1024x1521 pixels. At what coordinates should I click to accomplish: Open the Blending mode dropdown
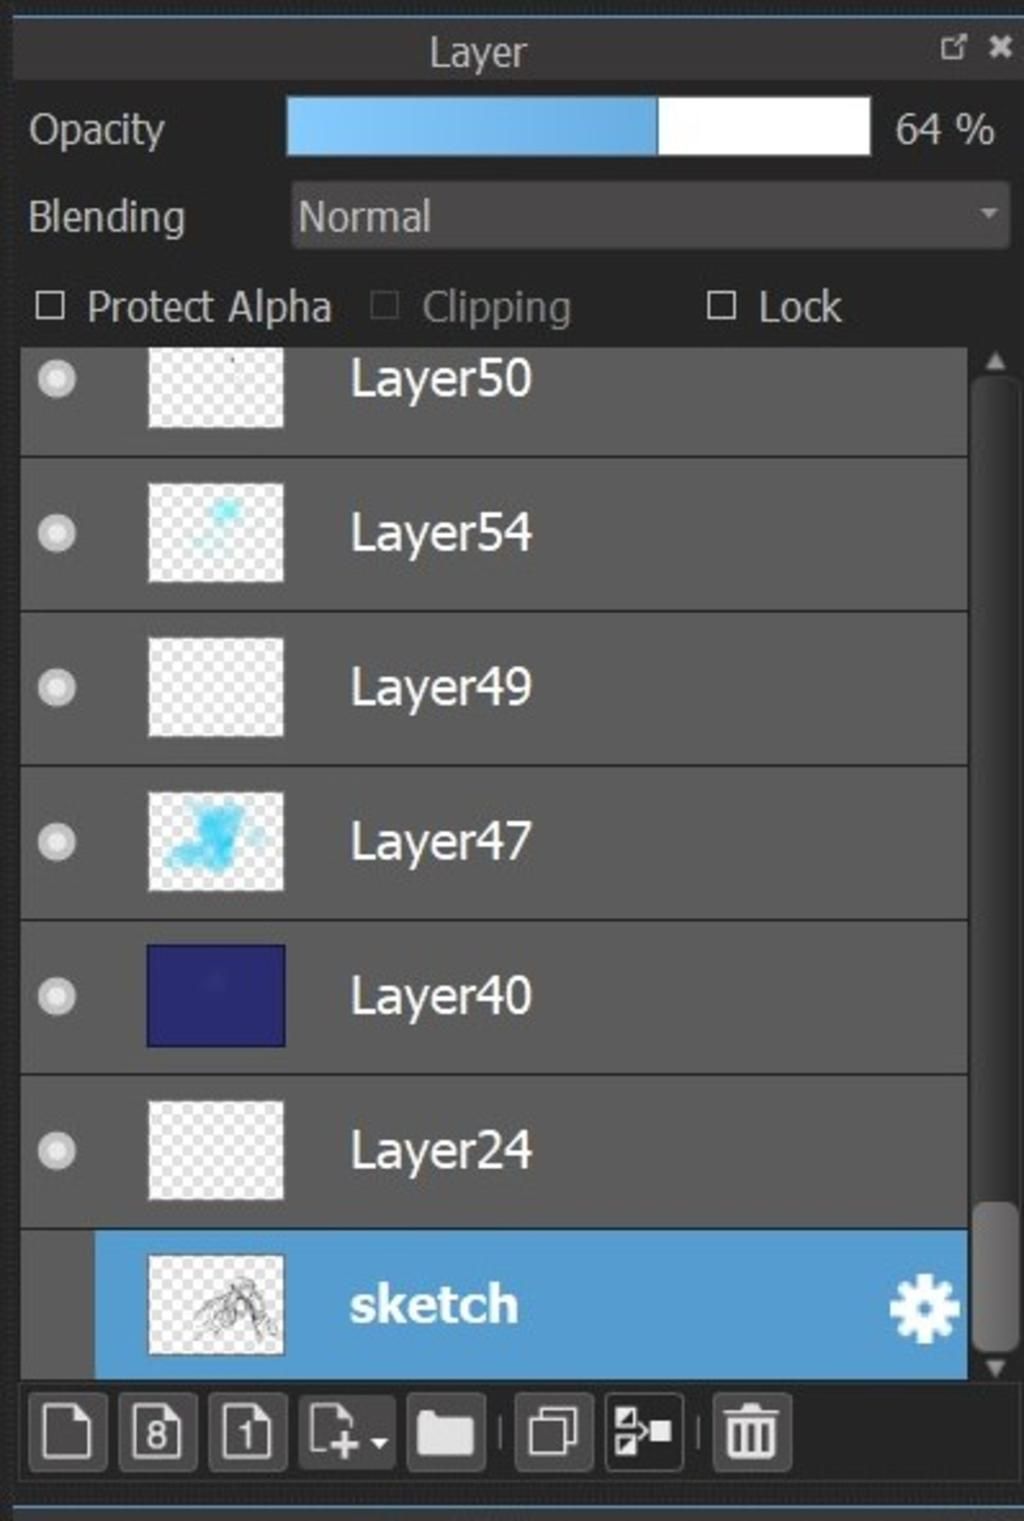click(x=650, y=216)
